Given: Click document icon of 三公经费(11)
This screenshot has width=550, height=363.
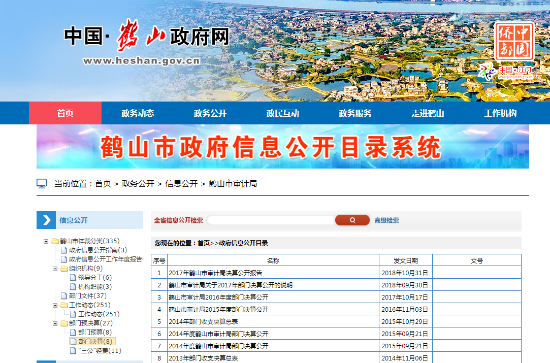Looking at the screenshot, I should (x=73, y=350).
